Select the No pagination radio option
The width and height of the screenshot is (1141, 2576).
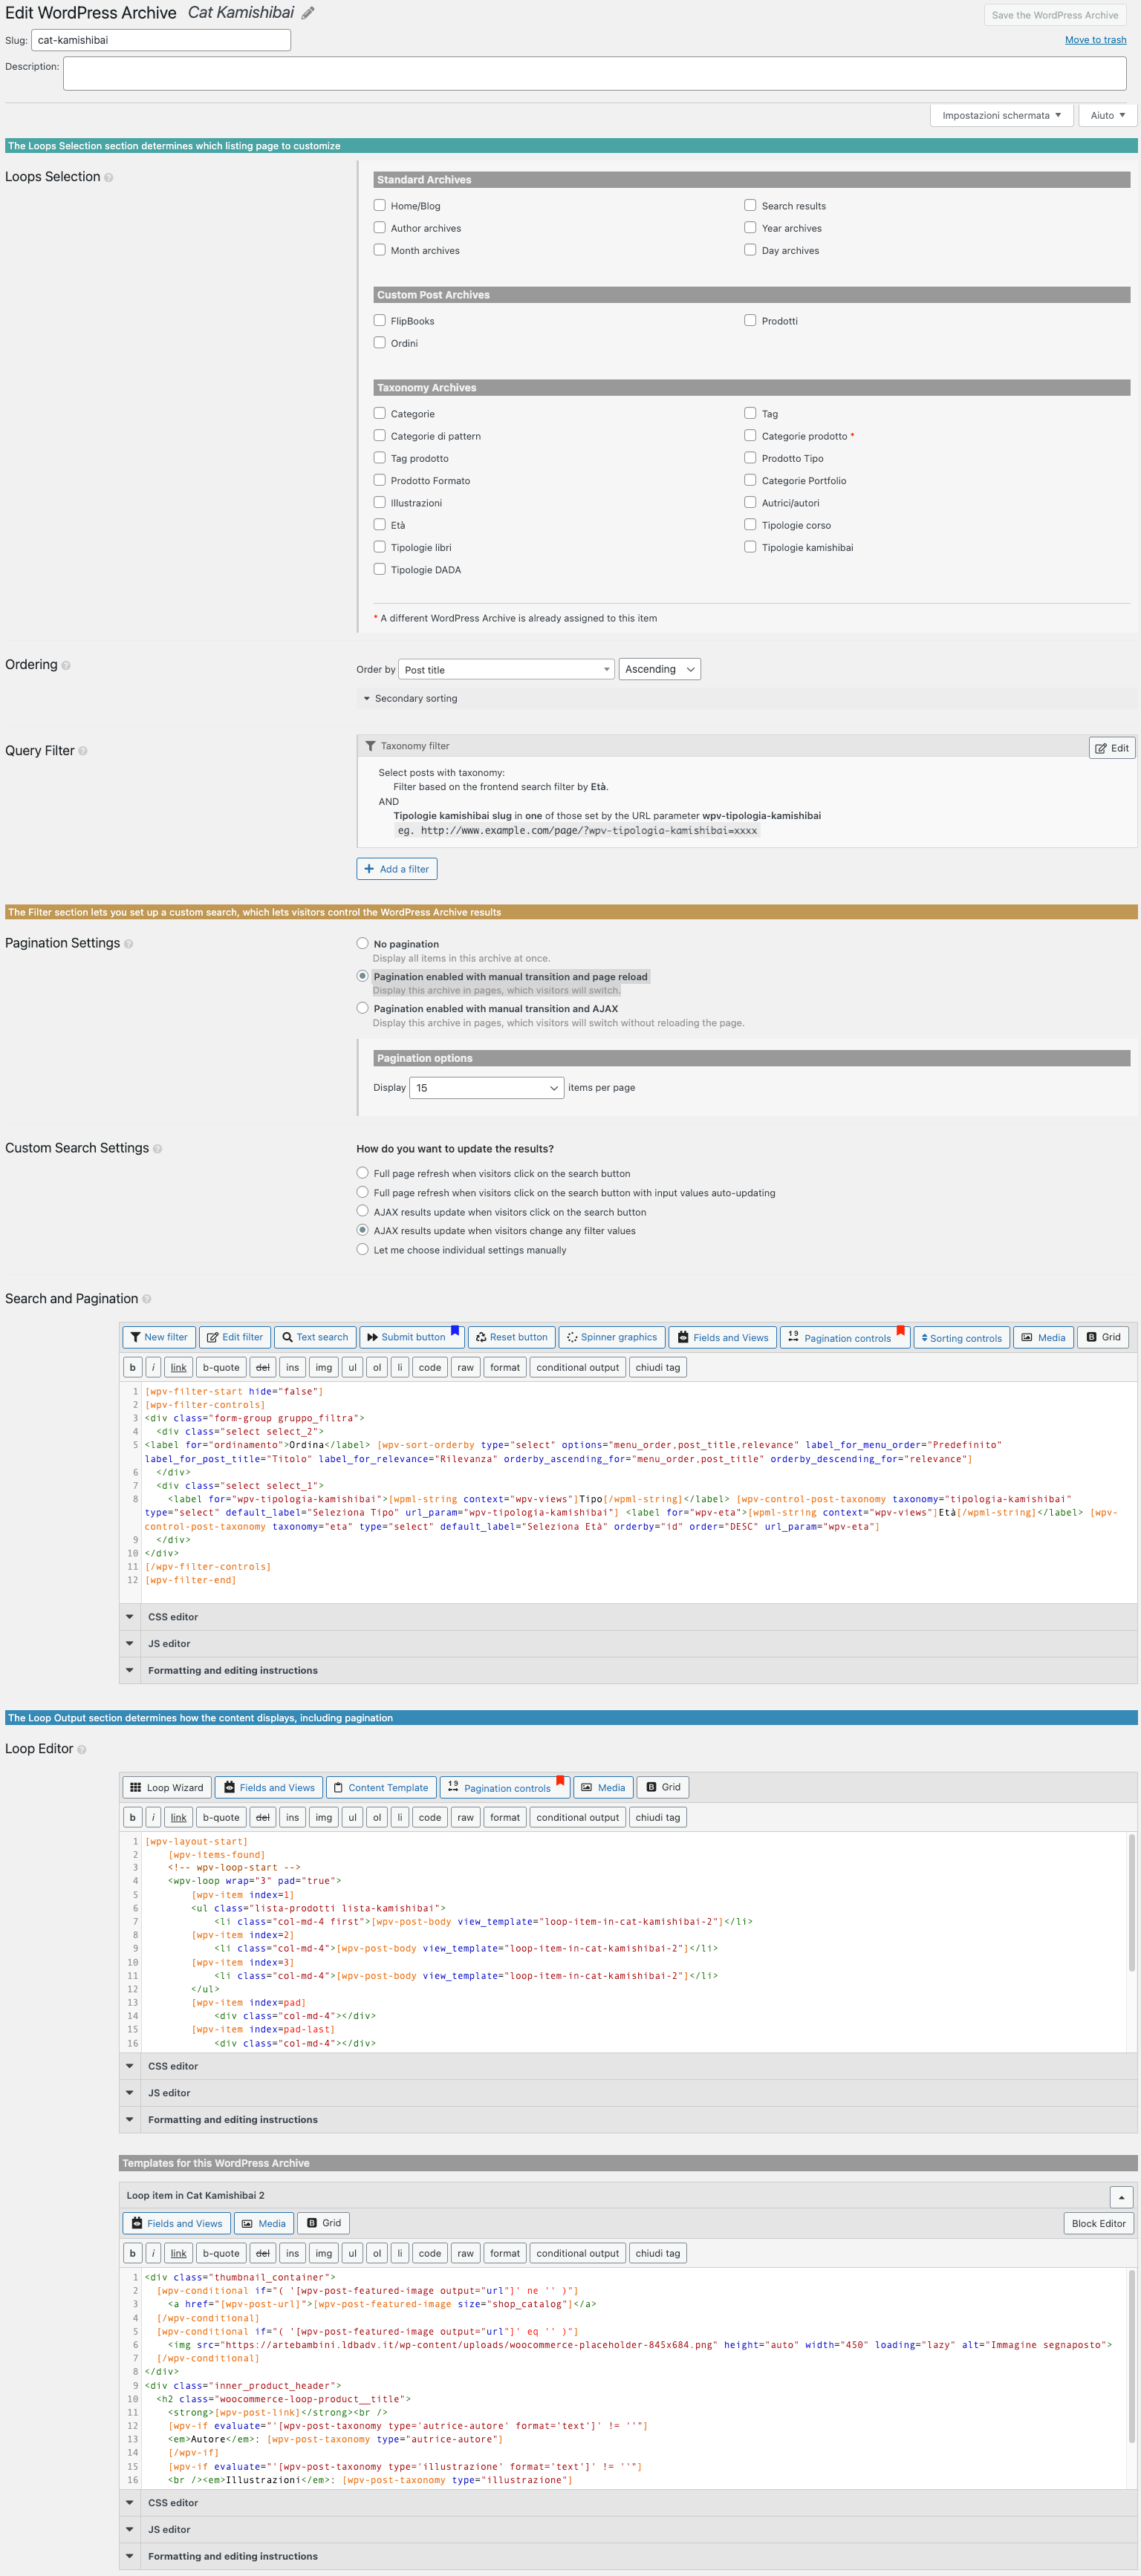coord(362,943)
